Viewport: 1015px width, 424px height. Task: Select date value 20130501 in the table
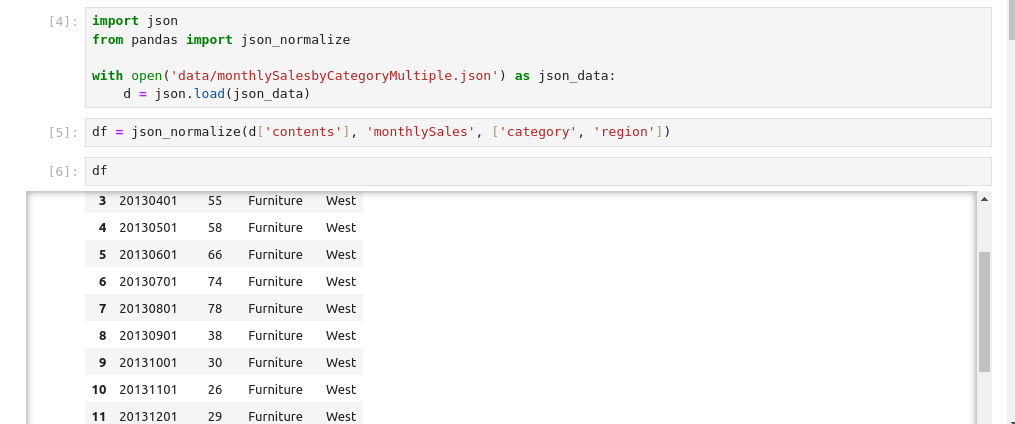click(148, 228)
